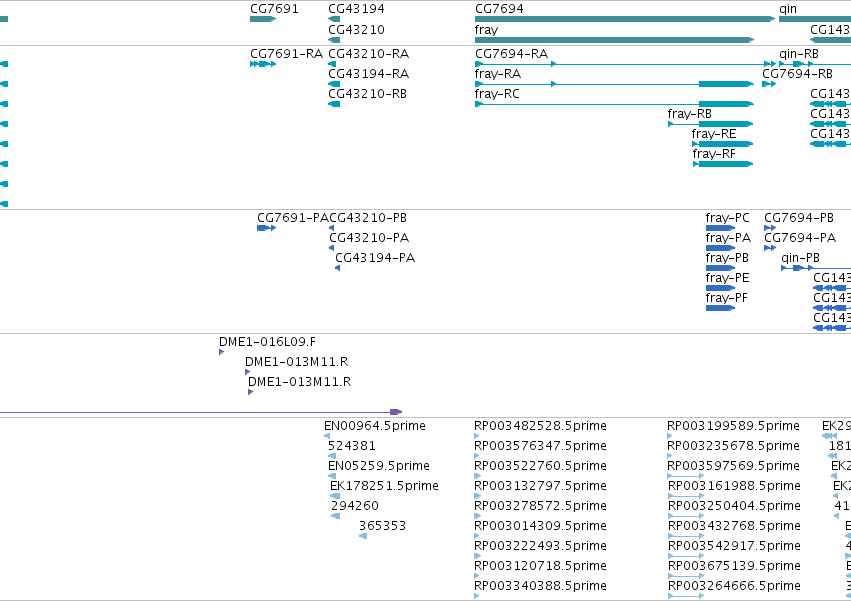This screenshot has height=601, width=851.
Task: Select protein fray-PB
Action: coord(720,268)
